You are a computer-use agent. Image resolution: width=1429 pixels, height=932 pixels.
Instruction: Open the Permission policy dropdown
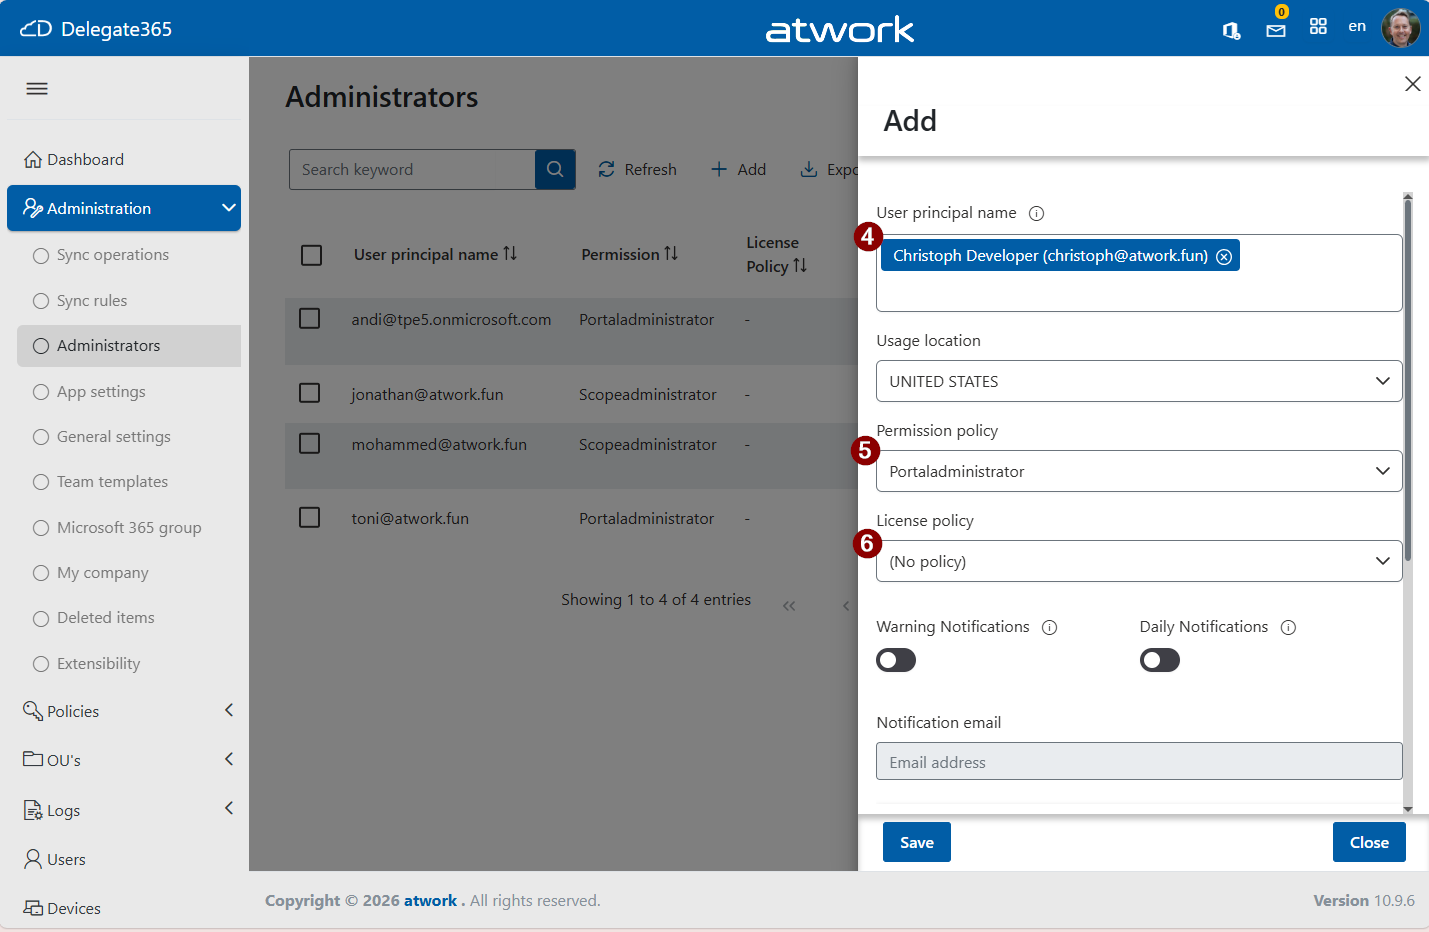(1139, 471)
